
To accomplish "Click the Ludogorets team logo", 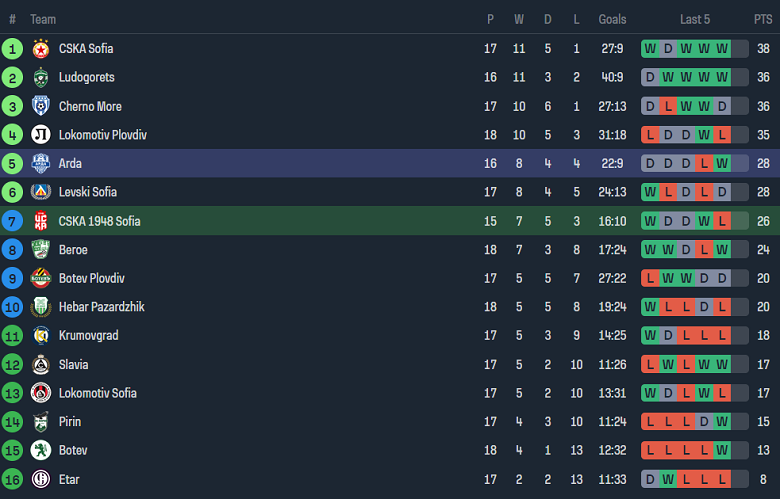I will pyautogui.click(x=41, y=77).
